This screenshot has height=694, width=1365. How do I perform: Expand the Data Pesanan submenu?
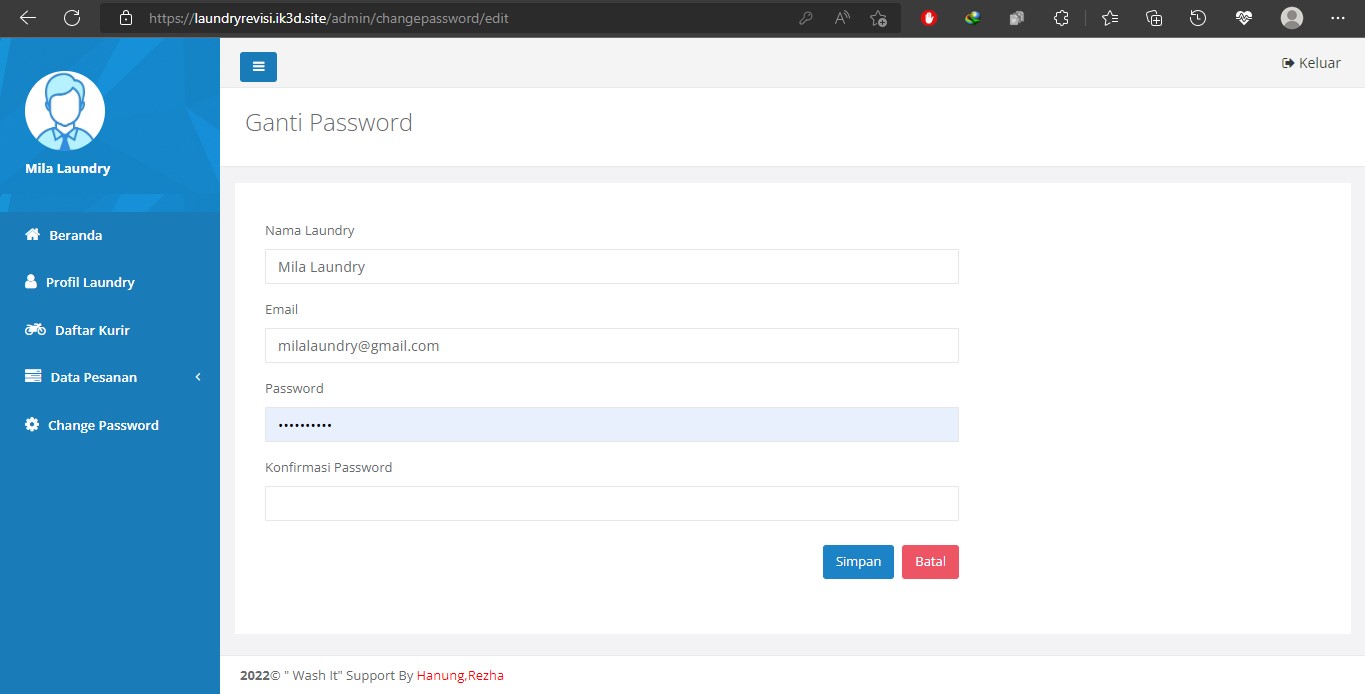pos(93,378)
